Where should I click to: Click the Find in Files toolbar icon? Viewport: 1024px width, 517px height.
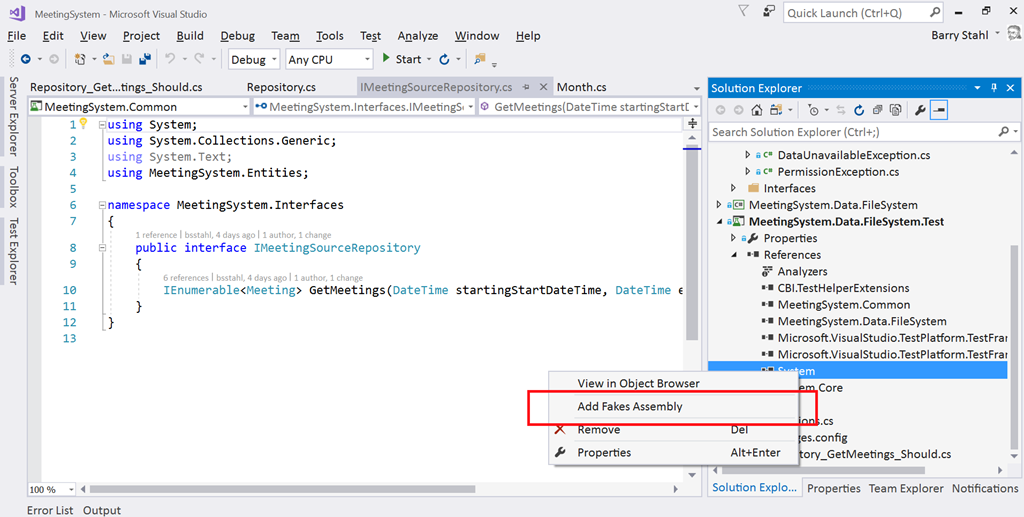[480, 59]
